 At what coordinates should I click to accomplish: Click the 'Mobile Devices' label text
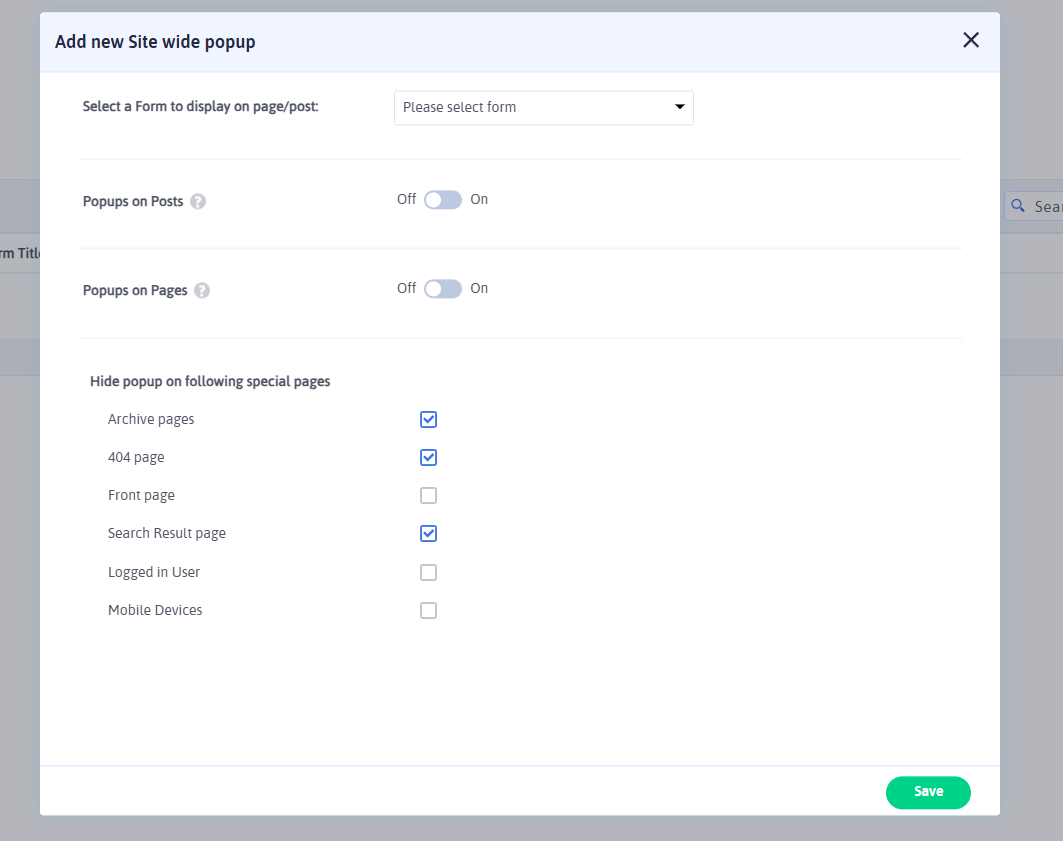(x=155, y=611)
